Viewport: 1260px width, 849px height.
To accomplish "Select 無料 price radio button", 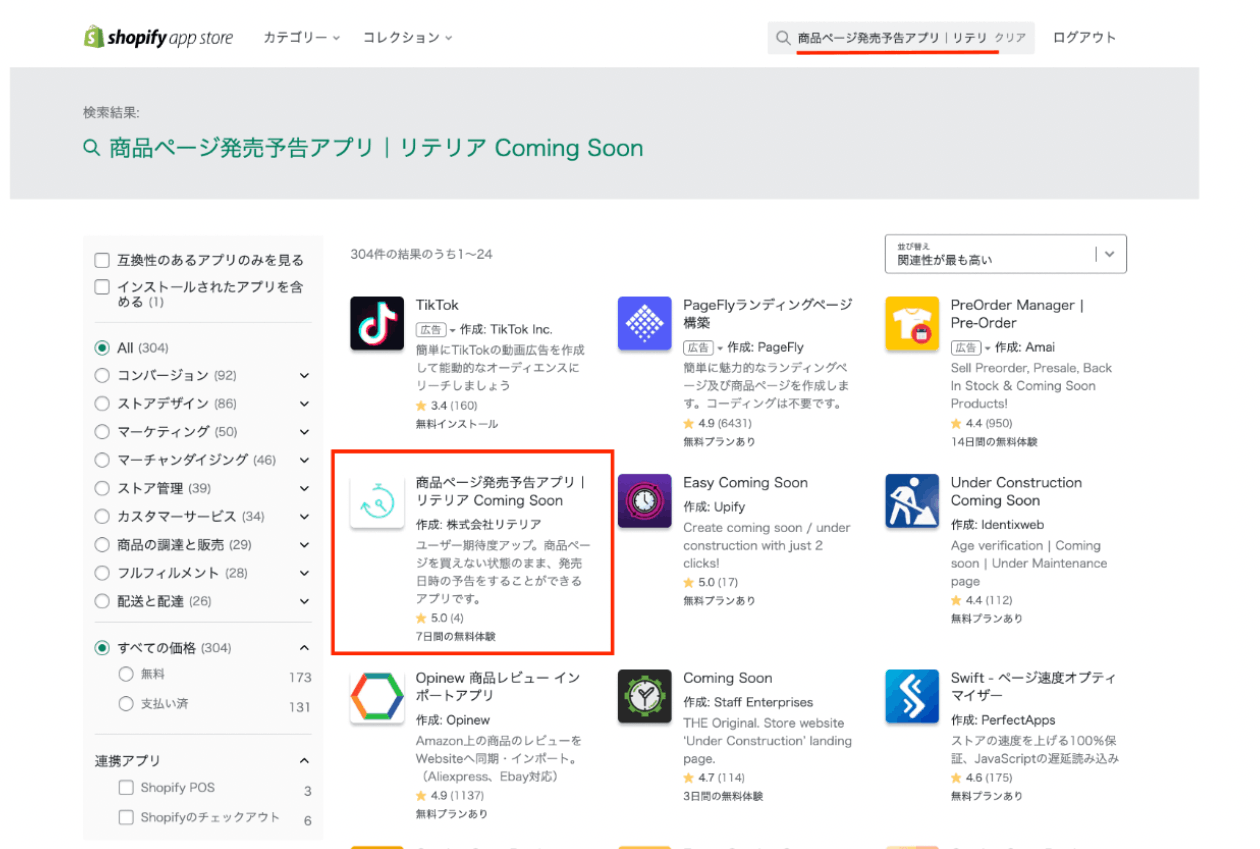I will tap(126, 675).
